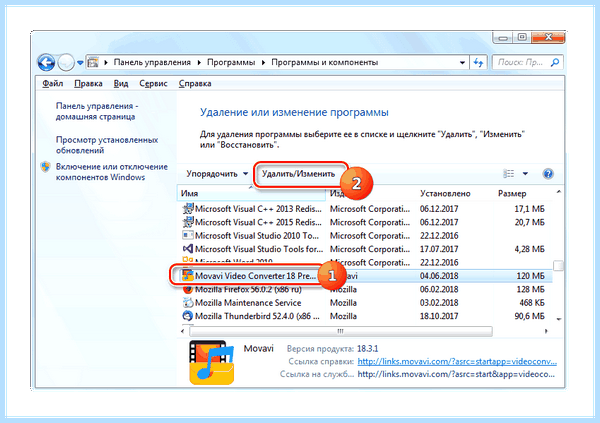Click the 90,6 МБ size cell
The width and height of the screenshot is (600, 423).
529,316
